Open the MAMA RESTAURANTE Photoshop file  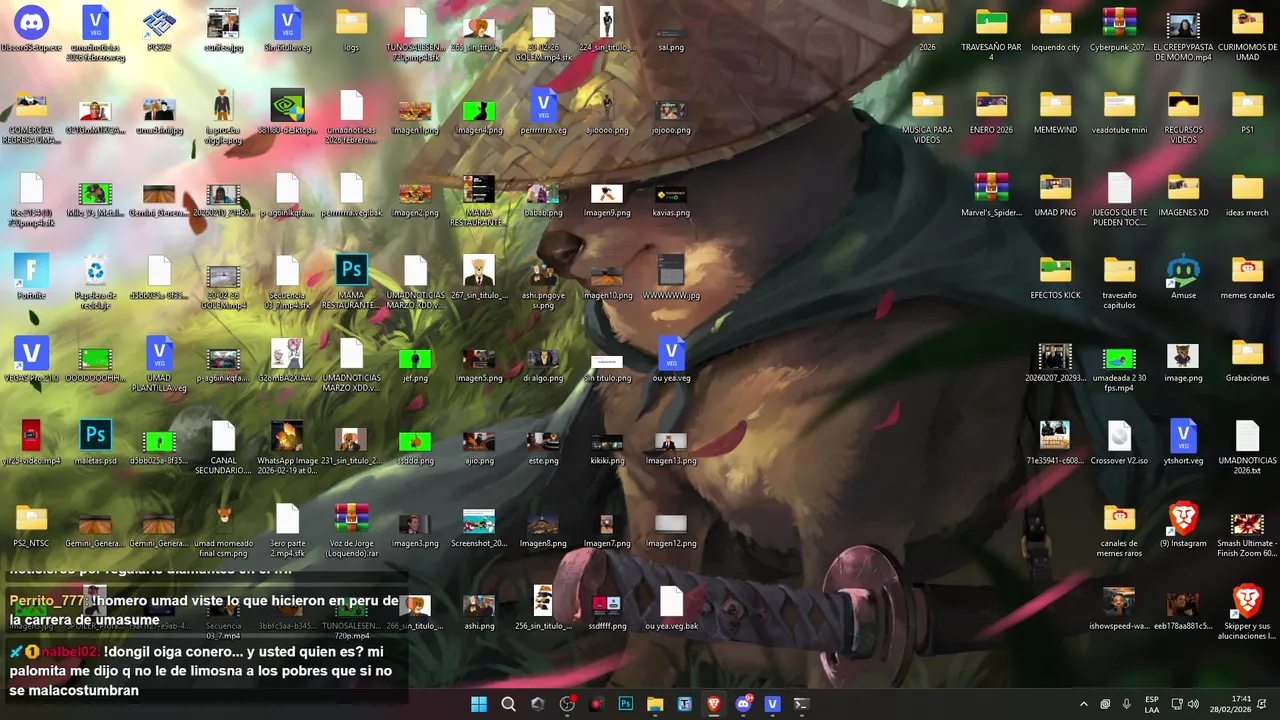[351, 282]
